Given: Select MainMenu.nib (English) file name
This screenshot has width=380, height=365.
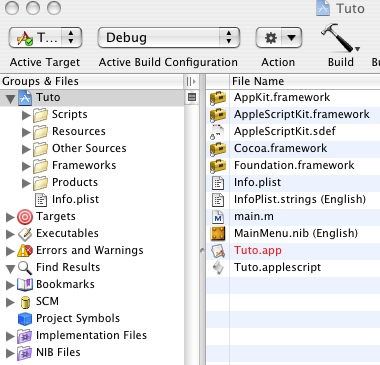Looking at the screenshot, I should [x=296, y=233].
